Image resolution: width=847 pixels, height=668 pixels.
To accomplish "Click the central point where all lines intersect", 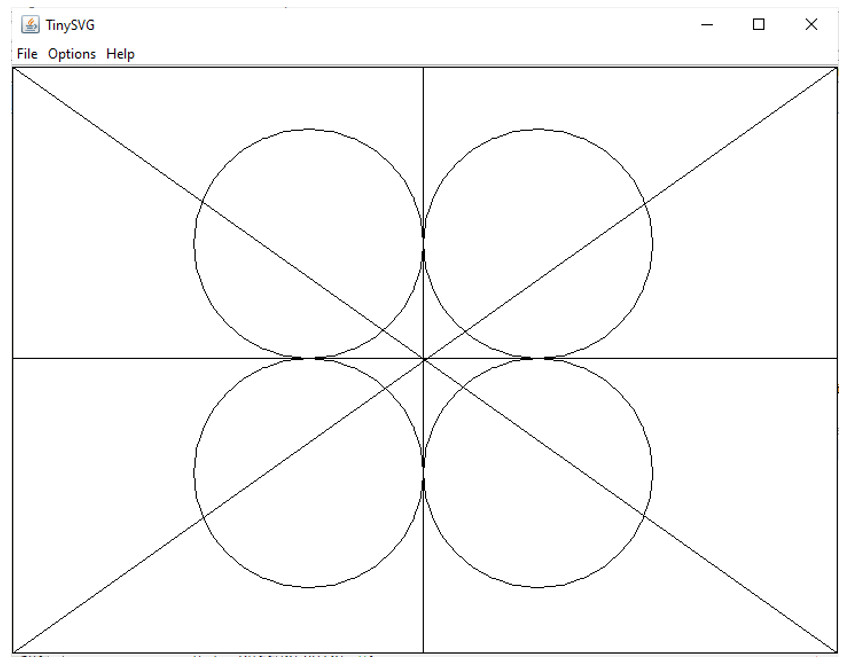I will tap(424, 358).
